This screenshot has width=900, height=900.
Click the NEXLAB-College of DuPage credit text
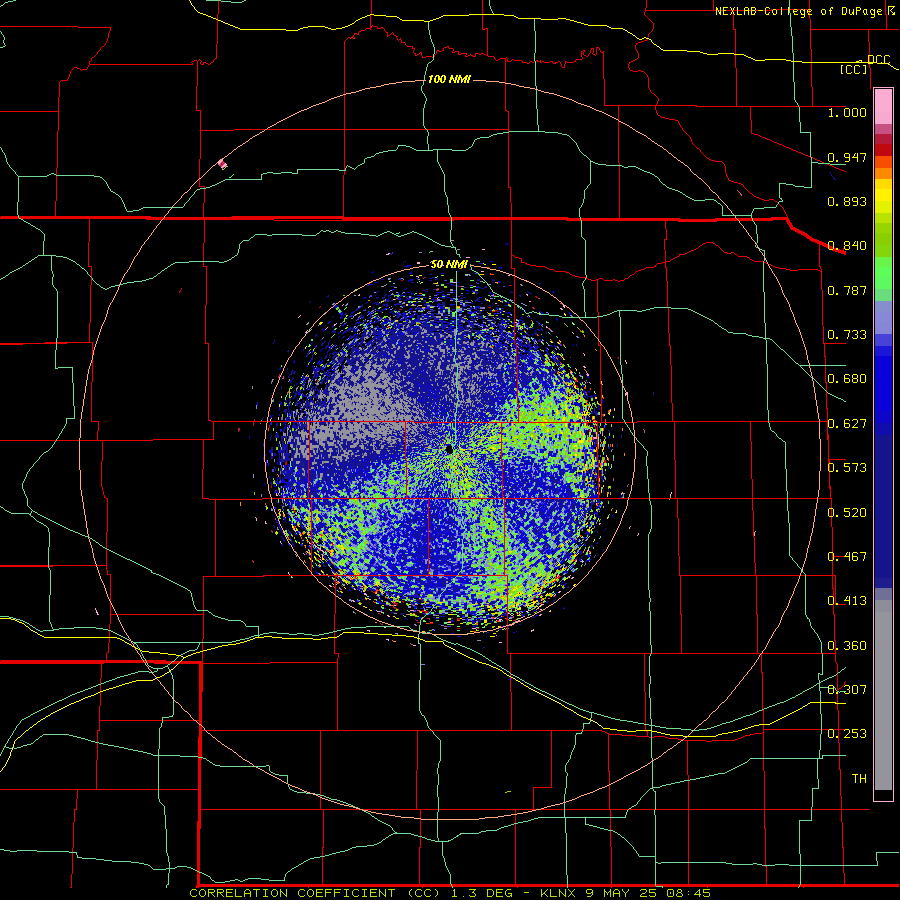coord(798,11)
